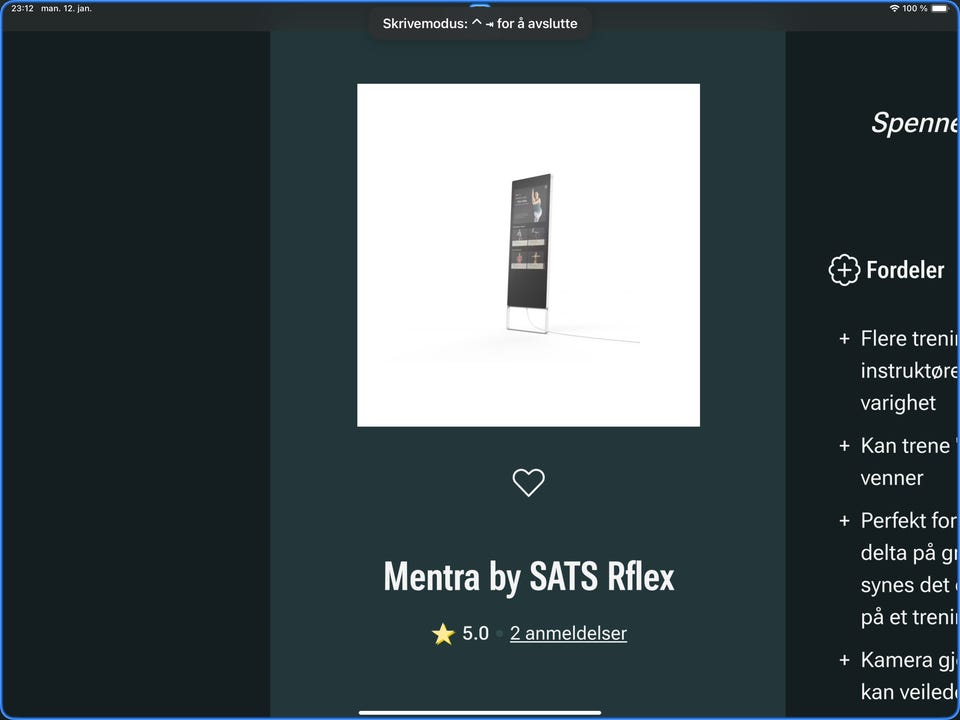Tap the 23:12 clock in status bar
960x720 pixels.
coord(22,9)
